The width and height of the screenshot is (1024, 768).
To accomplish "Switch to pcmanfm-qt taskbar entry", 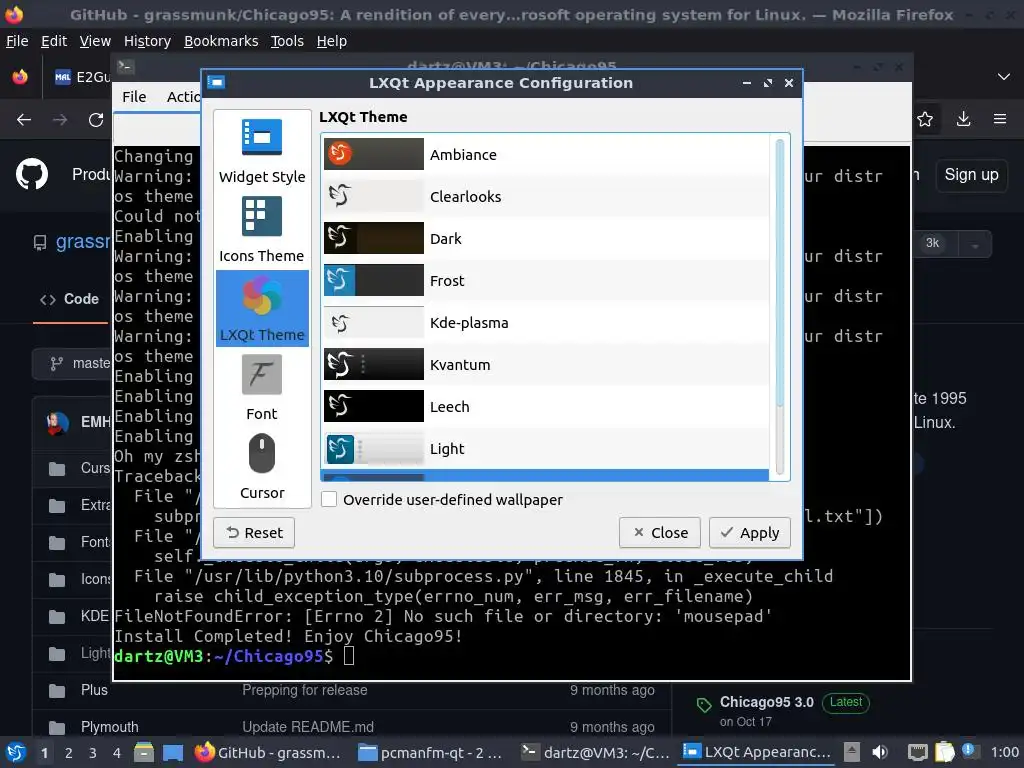I will point(432,753).
